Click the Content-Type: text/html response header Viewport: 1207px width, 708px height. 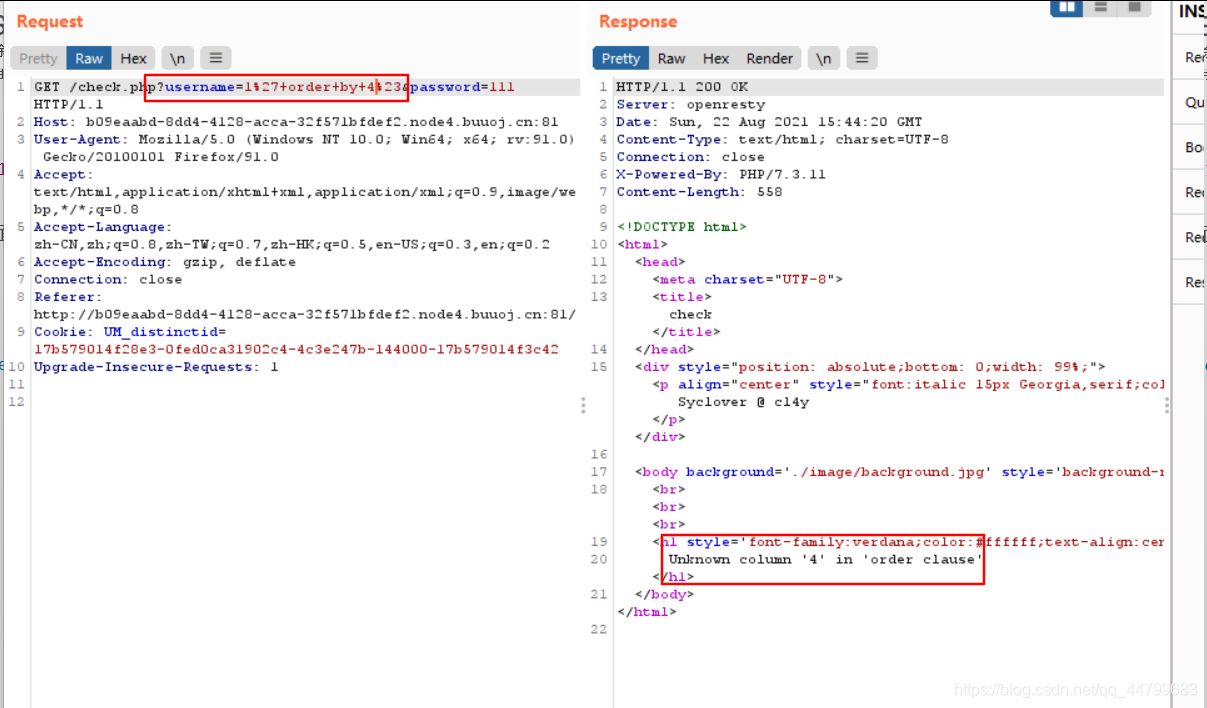tap(782, 139)
